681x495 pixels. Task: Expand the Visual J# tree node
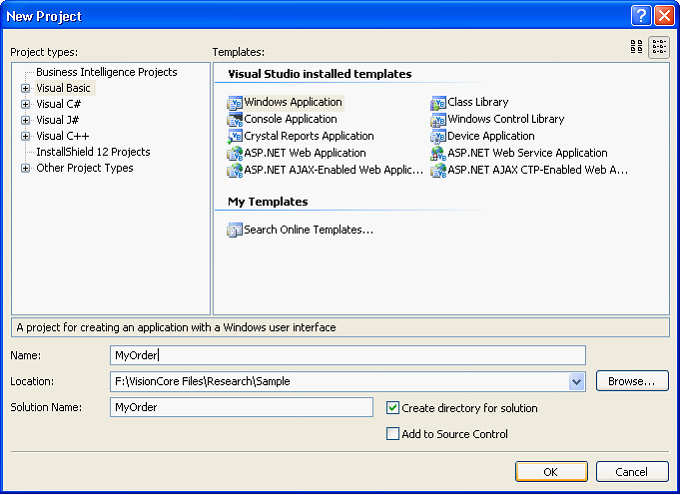click(x=26, y=121)
